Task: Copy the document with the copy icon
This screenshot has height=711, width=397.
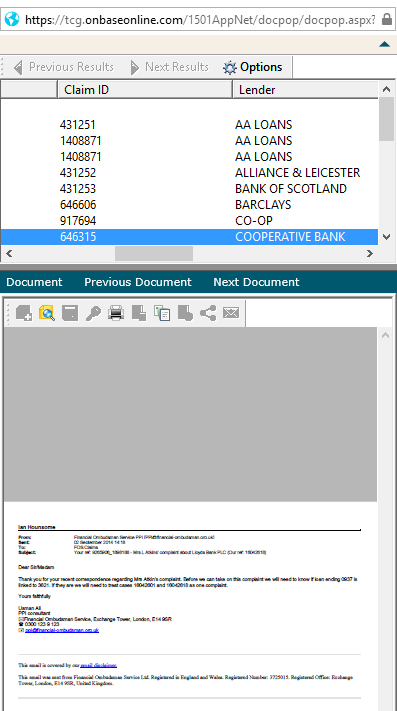Action: pos(162,313)
